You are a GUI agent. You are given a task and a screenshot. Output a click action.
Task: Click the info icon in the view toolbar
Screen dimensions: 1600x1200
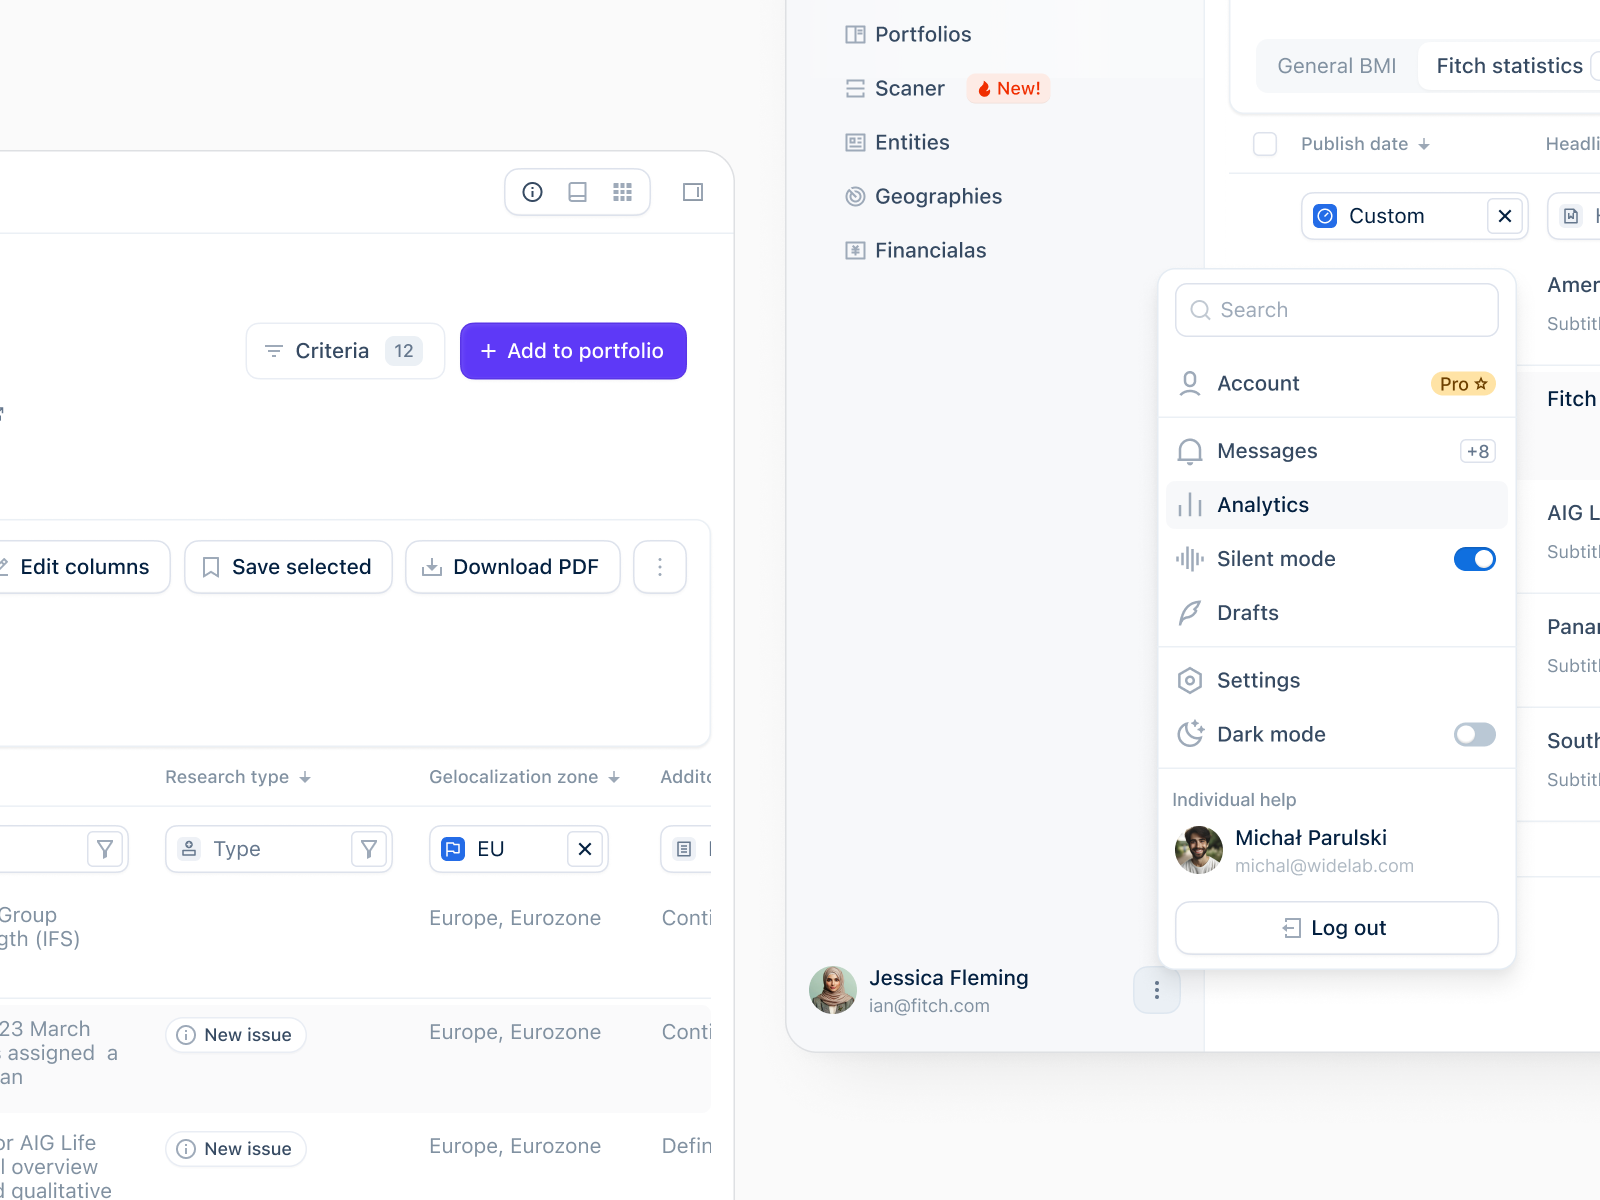(x=531, y=191)
